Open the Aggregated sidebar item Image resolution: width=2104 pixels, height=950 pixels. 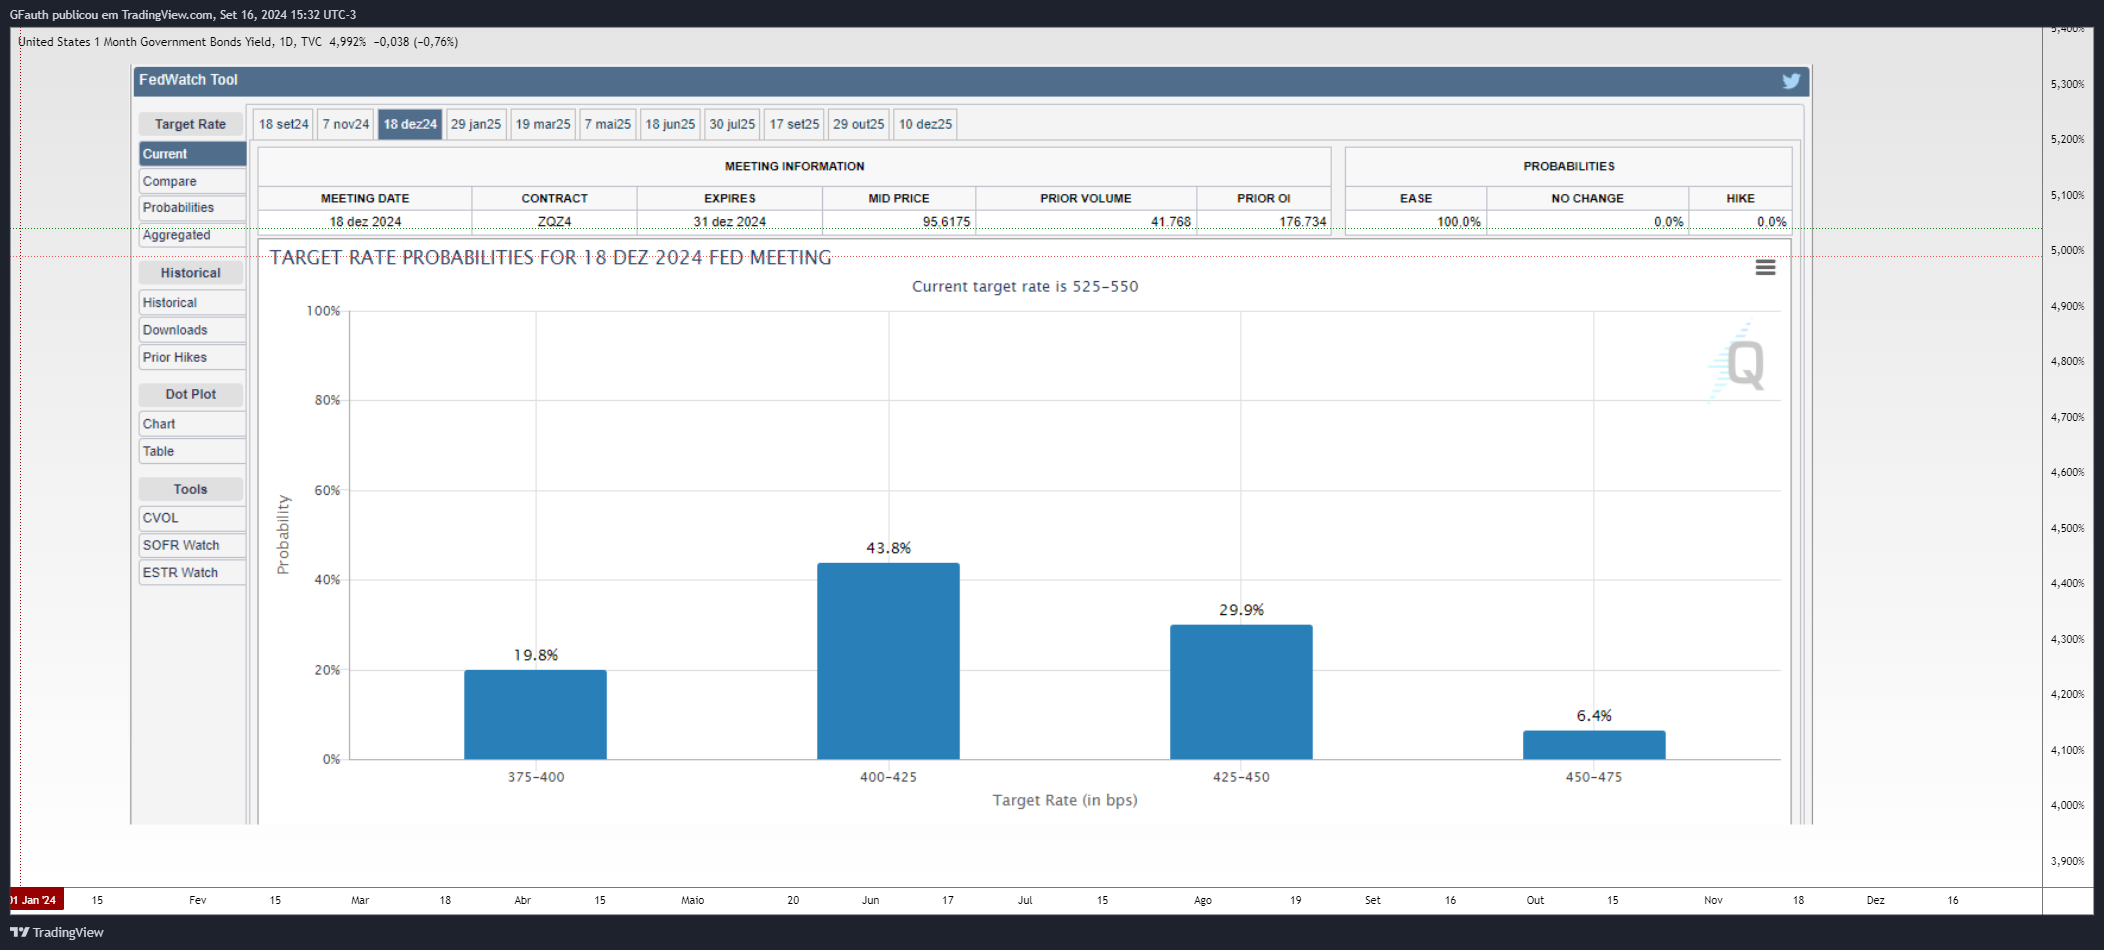(x=192, y=235)
